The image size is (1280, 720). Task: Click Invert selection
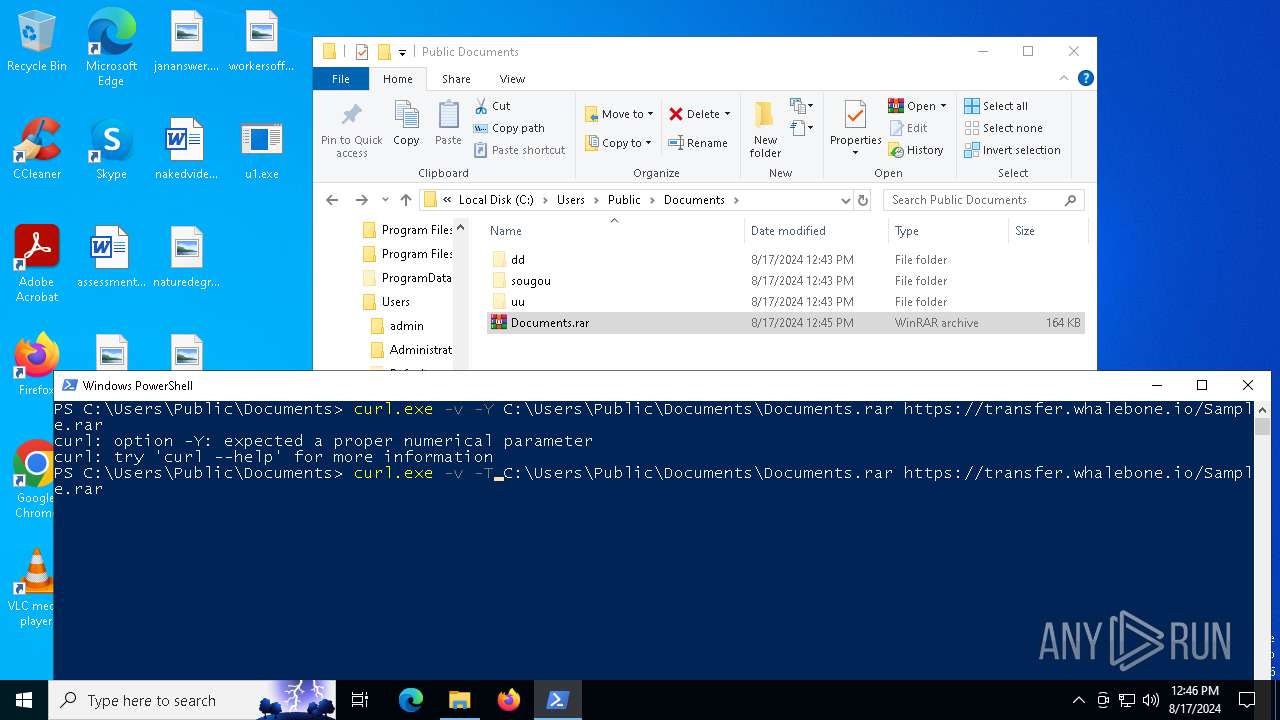click(x=1012, y=150)
